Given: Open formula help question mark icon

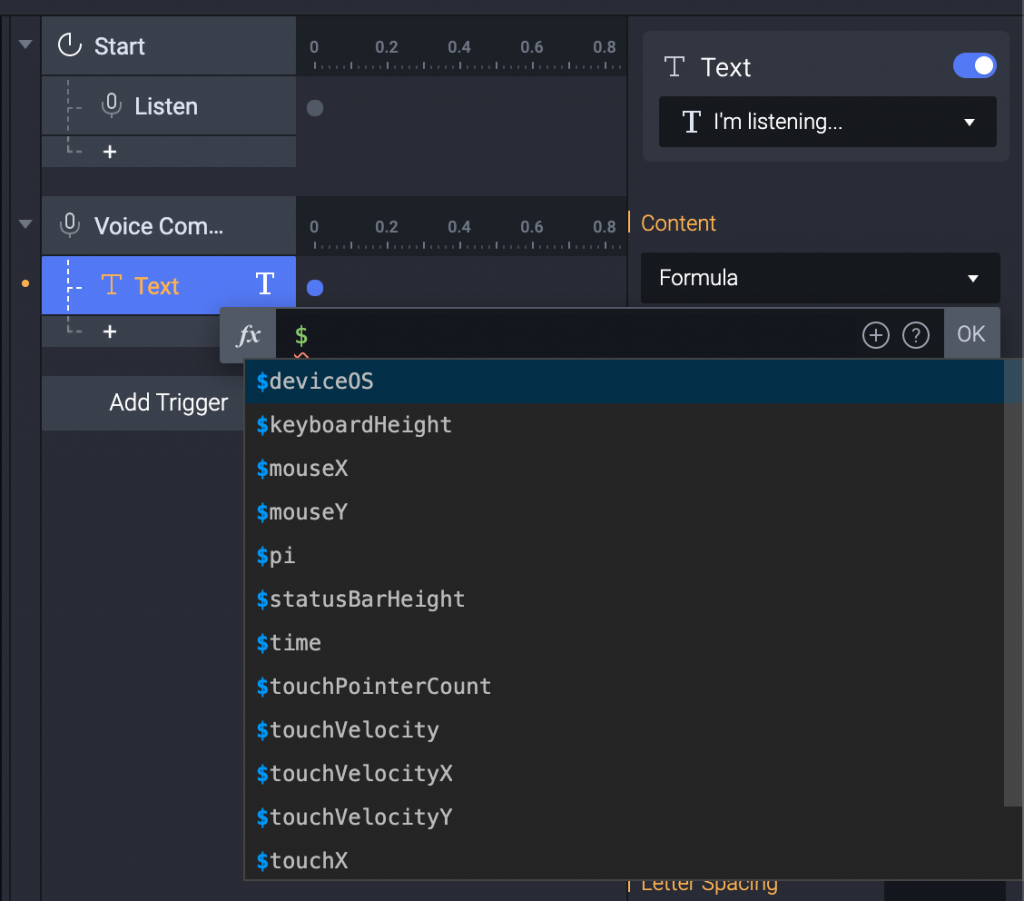Looking at the screenshot, I should click(x=916, y=336).
